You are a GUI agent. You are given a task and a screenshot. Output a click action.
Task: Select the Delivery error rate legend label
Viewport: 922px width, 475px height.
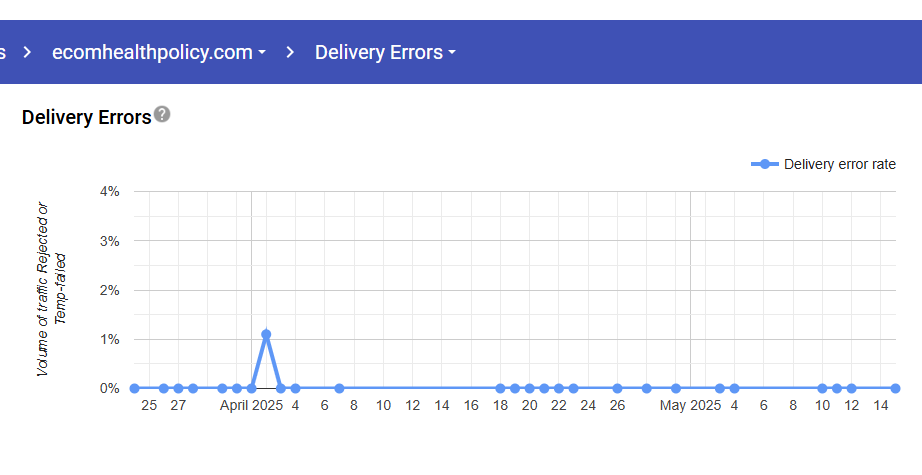point(839,164)
